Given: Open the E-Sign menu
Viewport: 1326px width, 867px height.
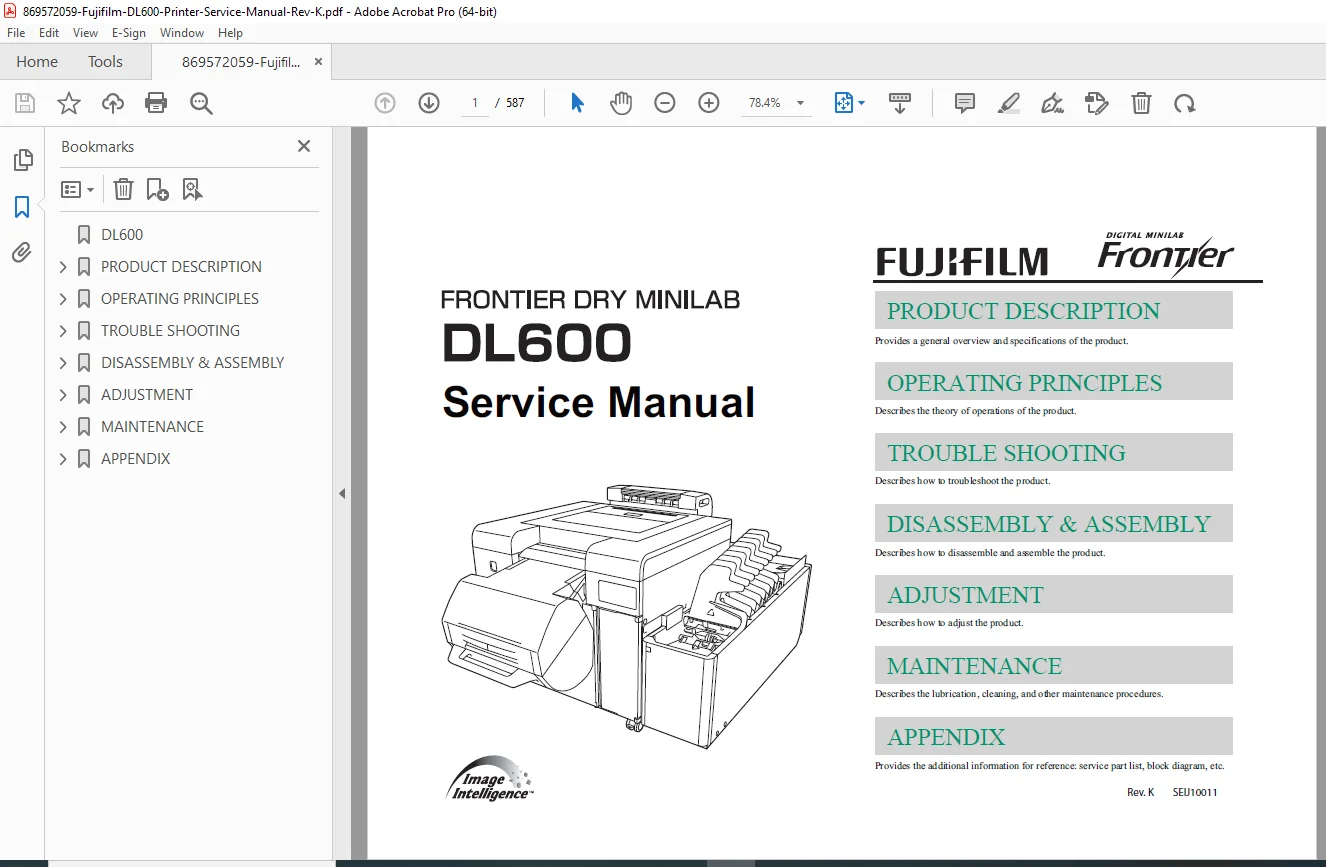Looking at the screenshot, I should point(129,33).
